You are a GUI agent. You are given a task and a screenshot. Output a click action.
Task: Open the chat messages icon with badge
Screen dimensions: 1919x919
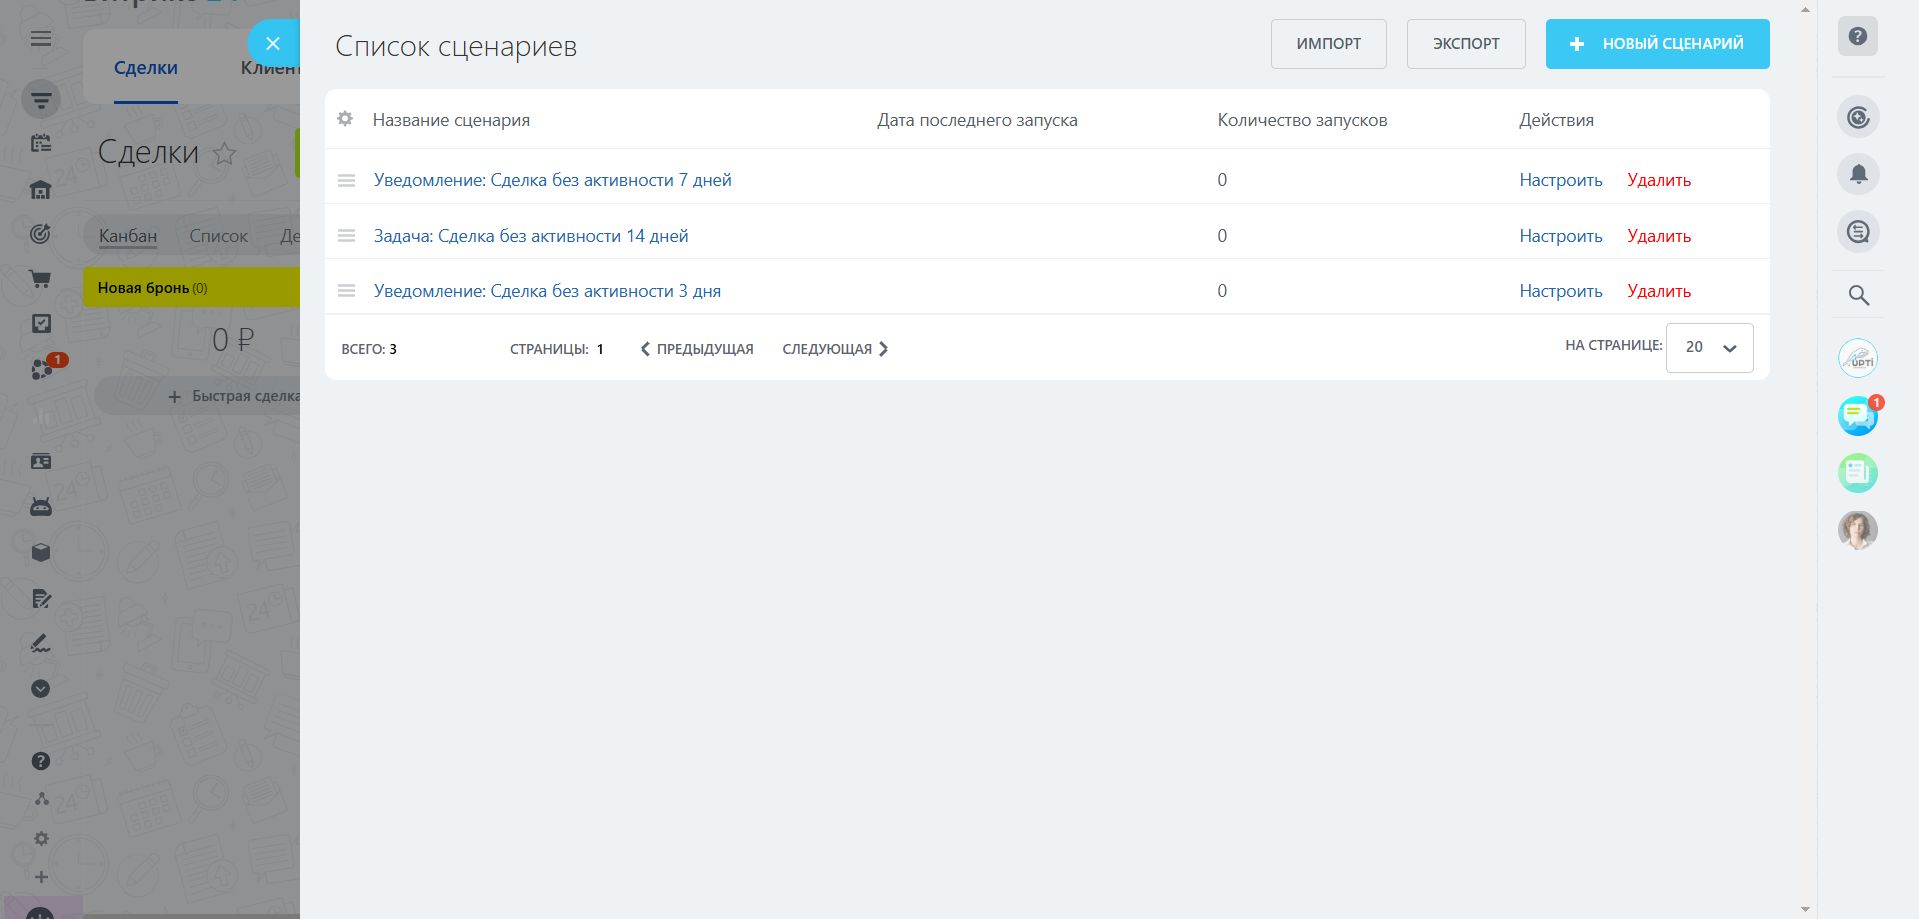point(1857,415)
